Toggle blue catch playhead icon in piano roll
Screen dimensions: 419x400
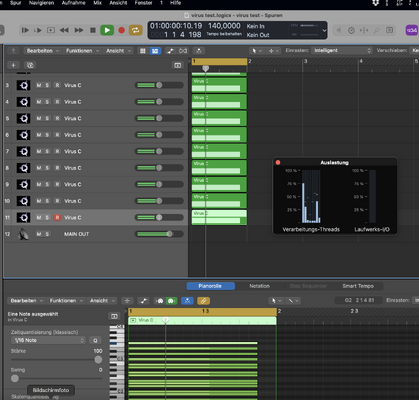point(187,301)
